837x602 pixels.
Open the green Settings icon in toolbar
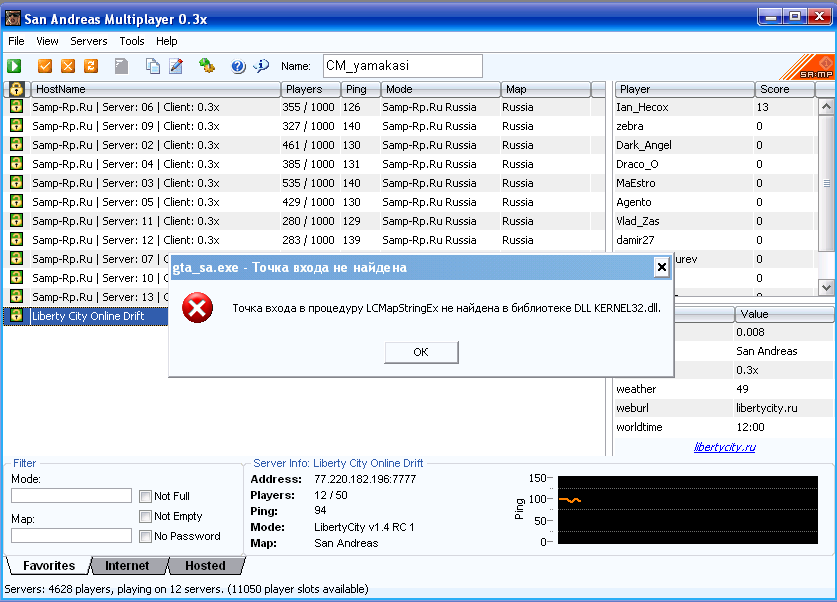tap(207, 66)
